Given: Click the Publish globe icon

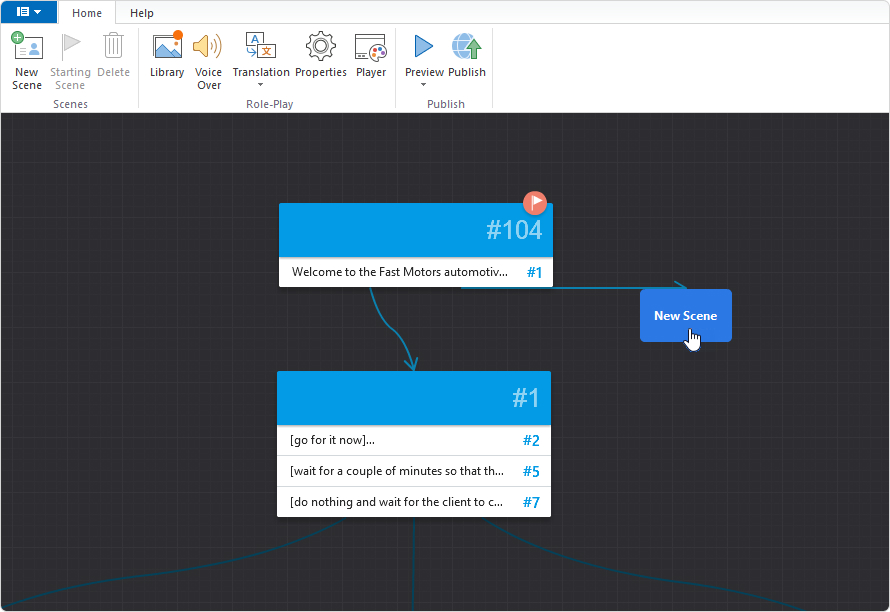Looking at the screenshot, I should coord(467,48).
